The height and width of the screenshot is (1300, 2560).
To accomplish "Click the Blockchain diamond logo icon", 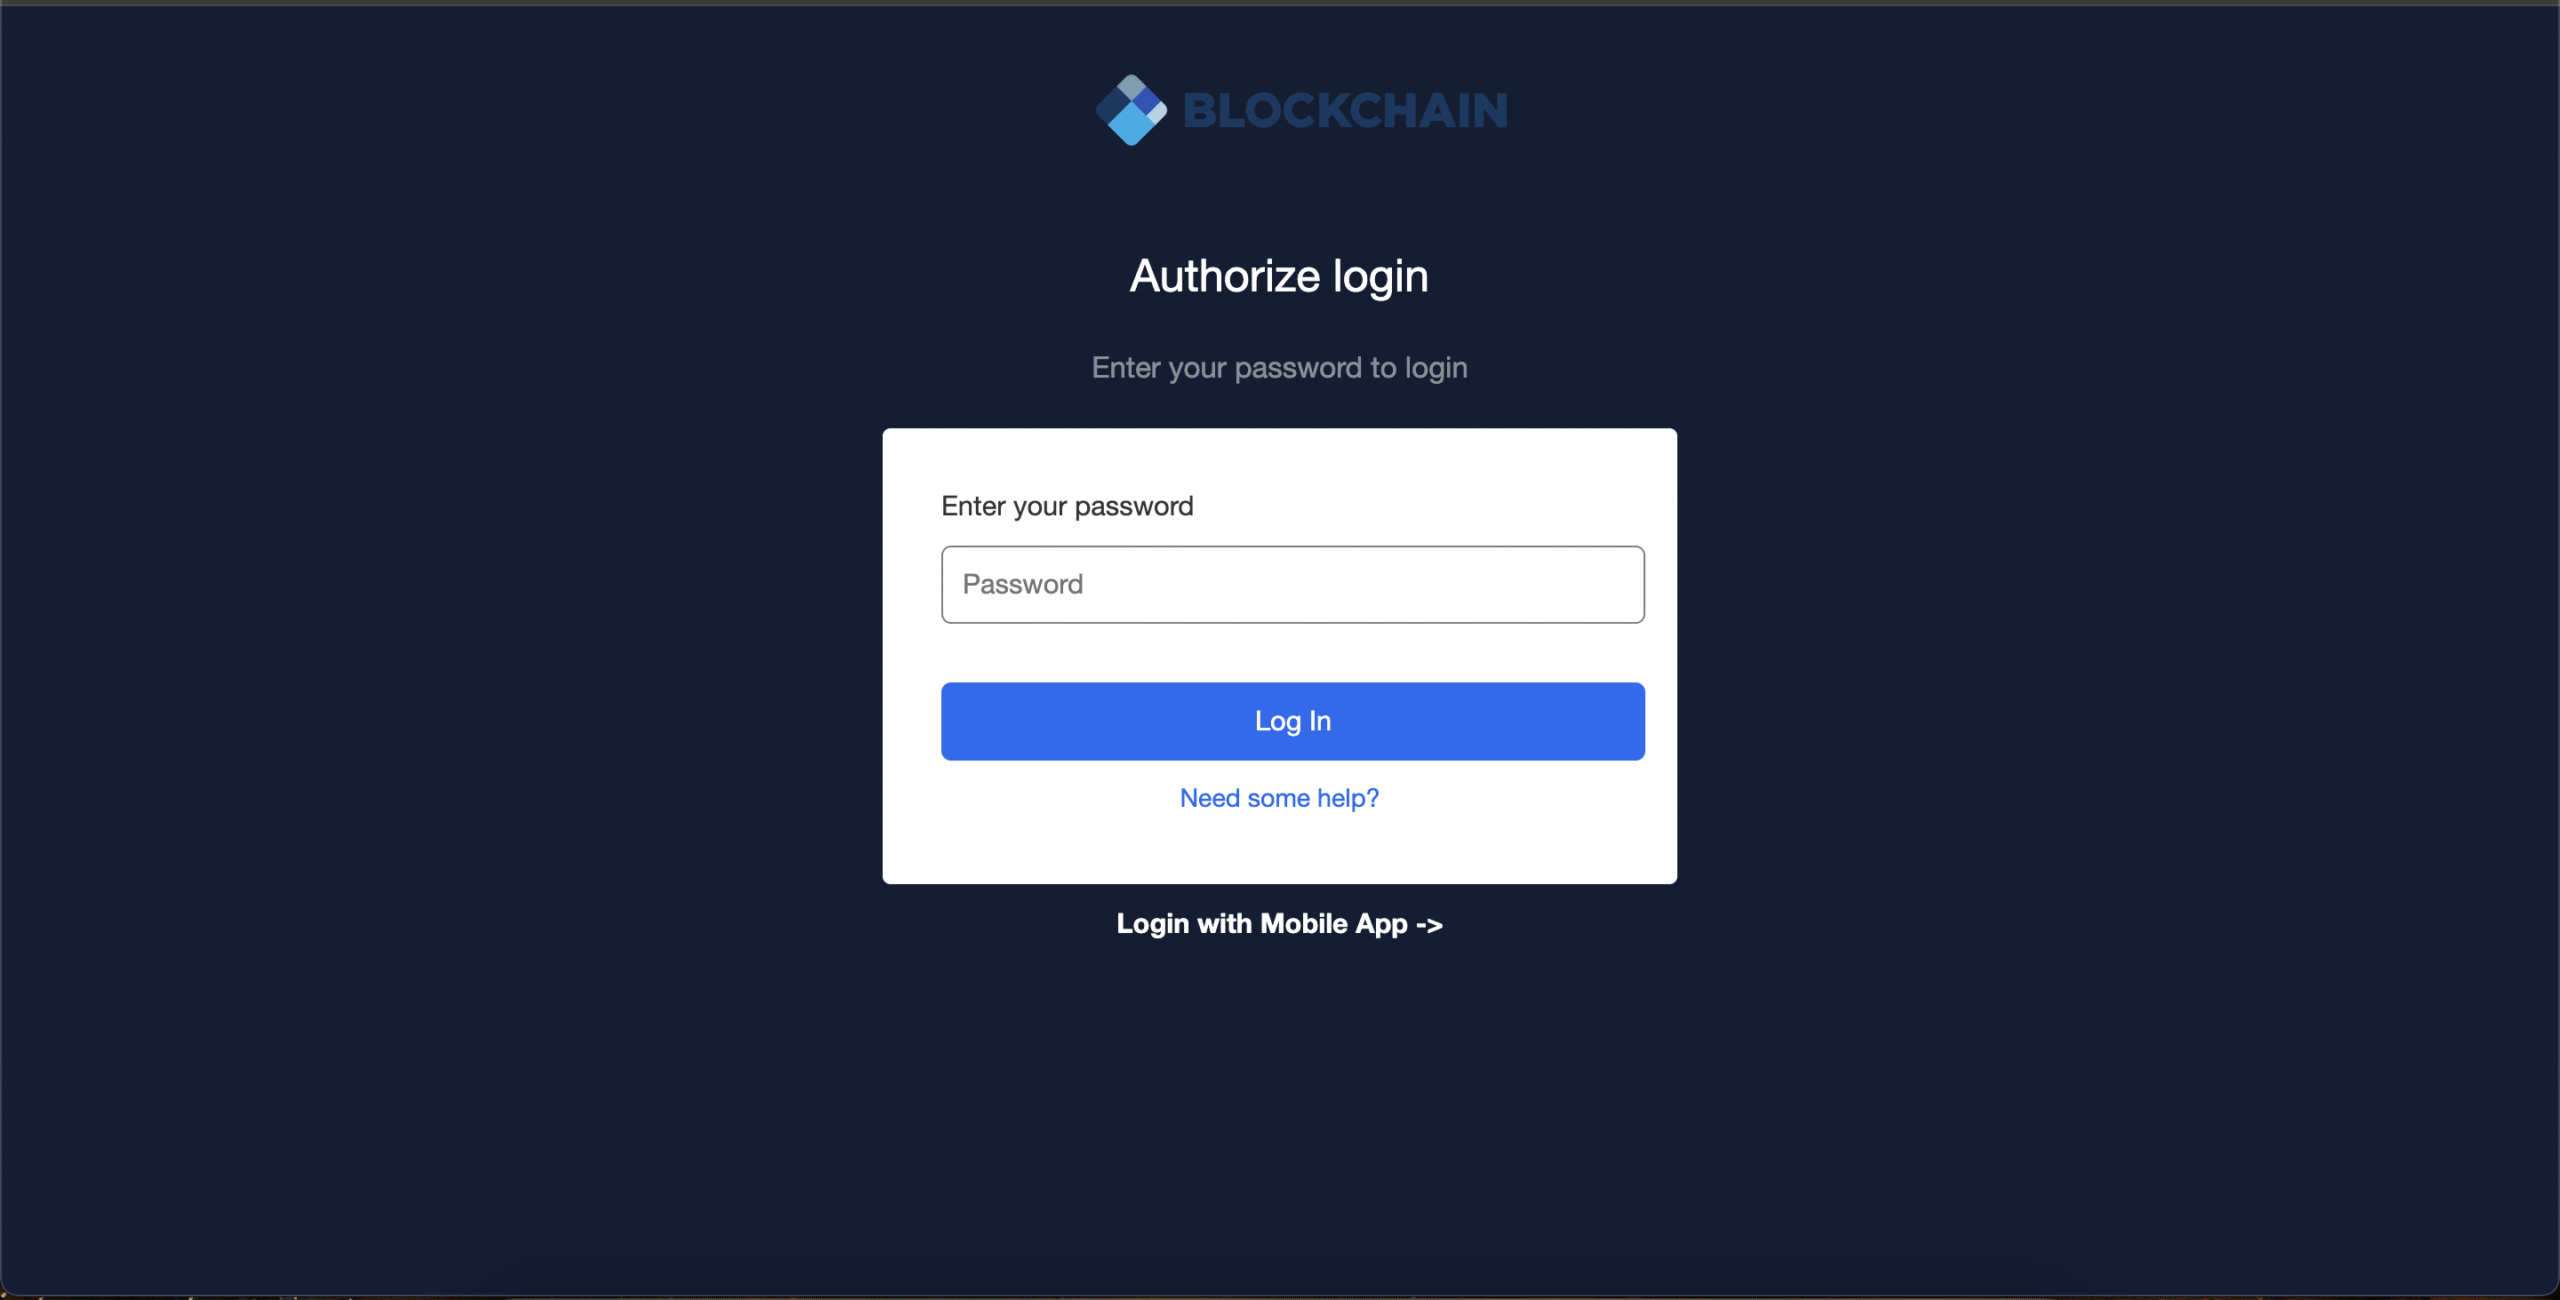I will pos(1131,110).
